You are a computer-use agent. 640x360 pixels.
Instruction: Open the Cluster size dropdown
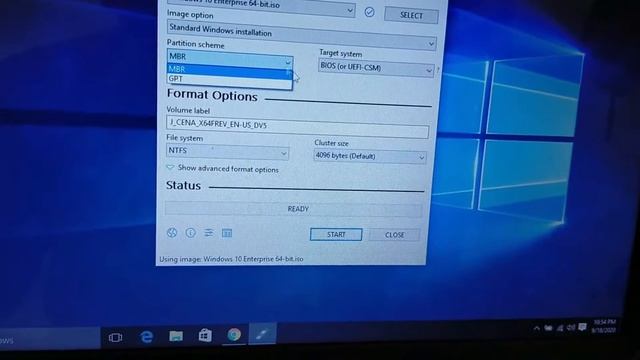click(370, 156)
